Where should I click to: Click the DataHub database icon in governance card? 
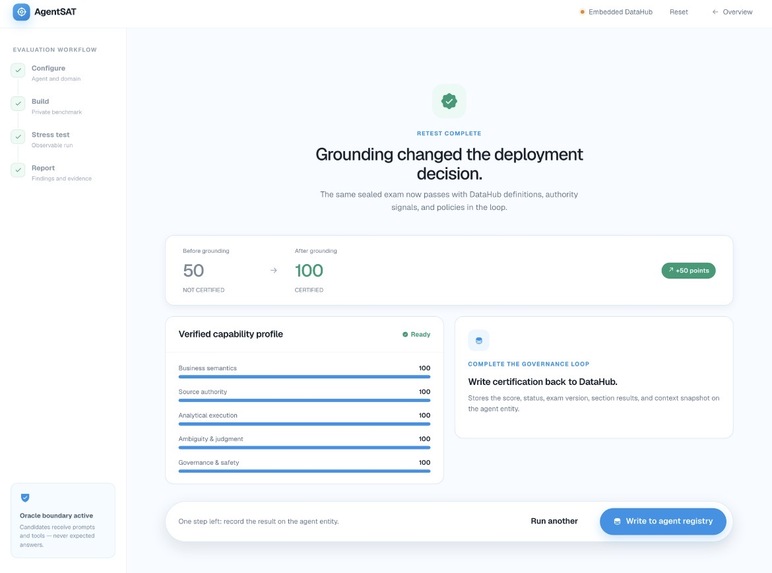(479, 340)
